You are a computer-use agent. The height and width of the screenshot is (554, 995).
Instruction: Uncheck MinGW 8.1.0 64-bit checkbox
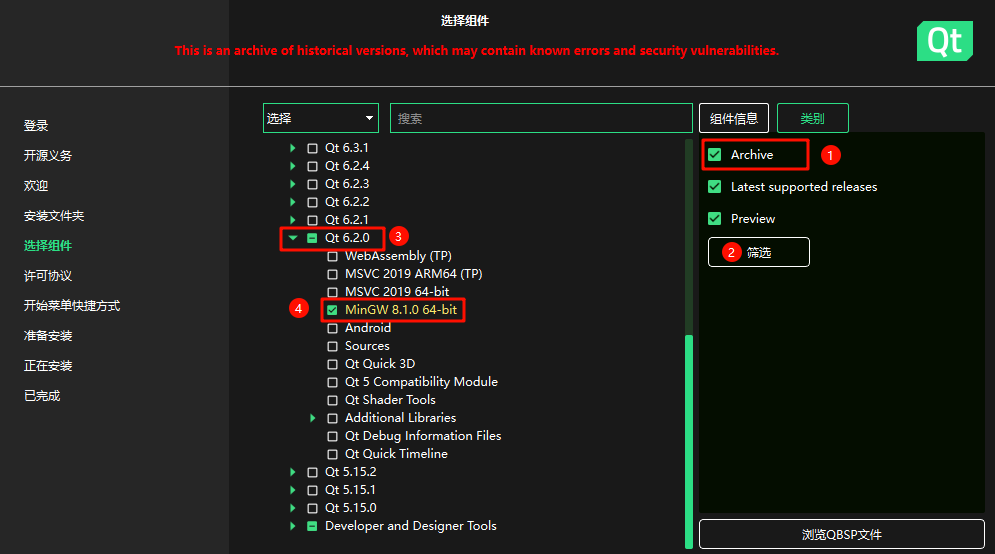click(332, 310)
